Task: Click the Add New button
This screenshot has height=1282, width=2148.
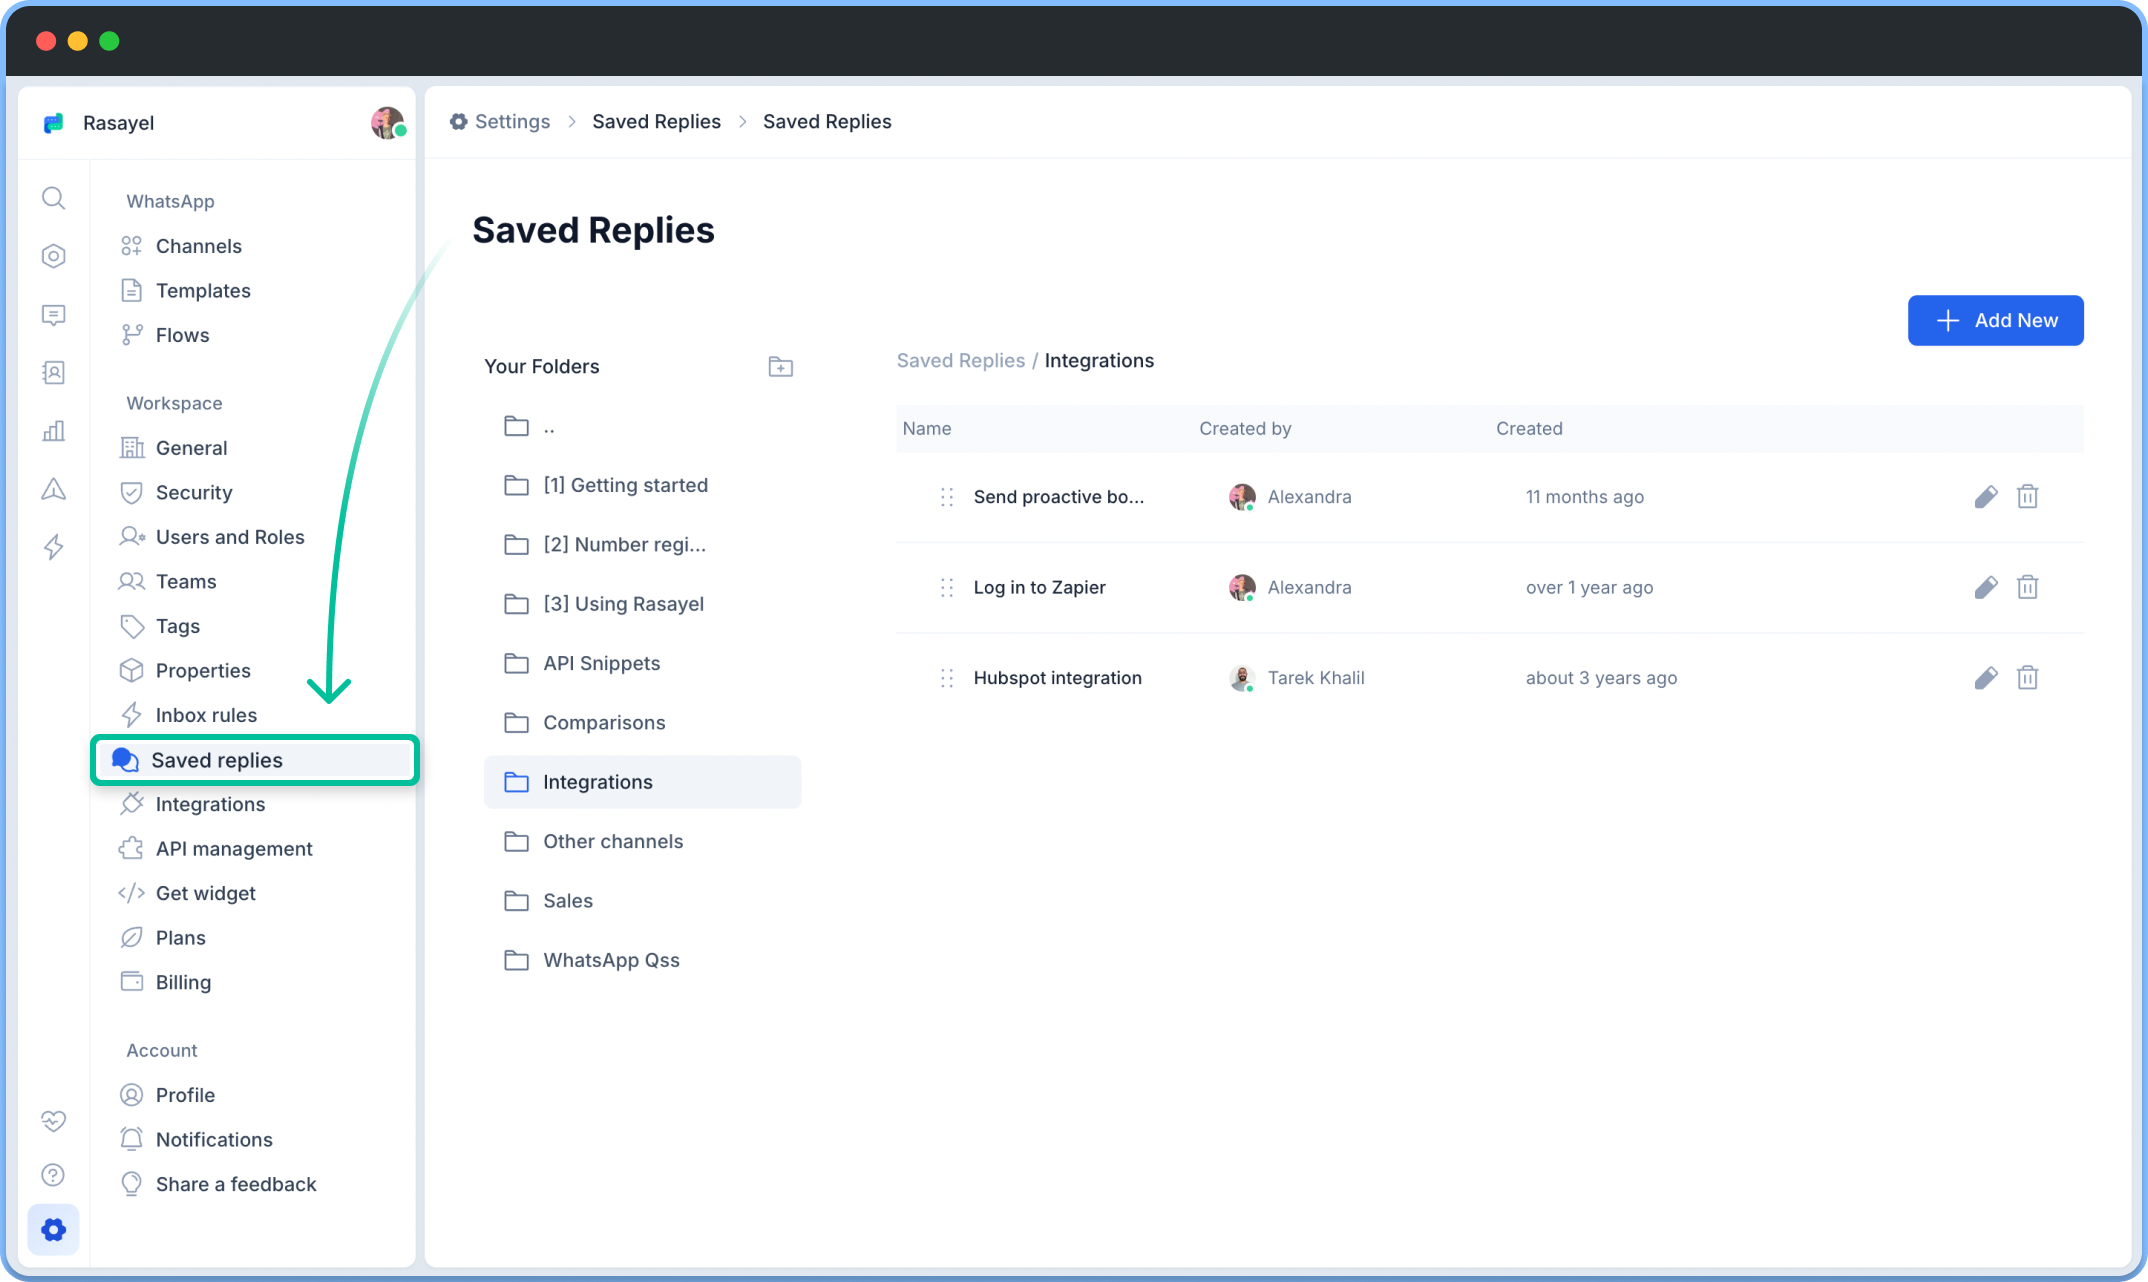Action: [x=1995, y=321]
